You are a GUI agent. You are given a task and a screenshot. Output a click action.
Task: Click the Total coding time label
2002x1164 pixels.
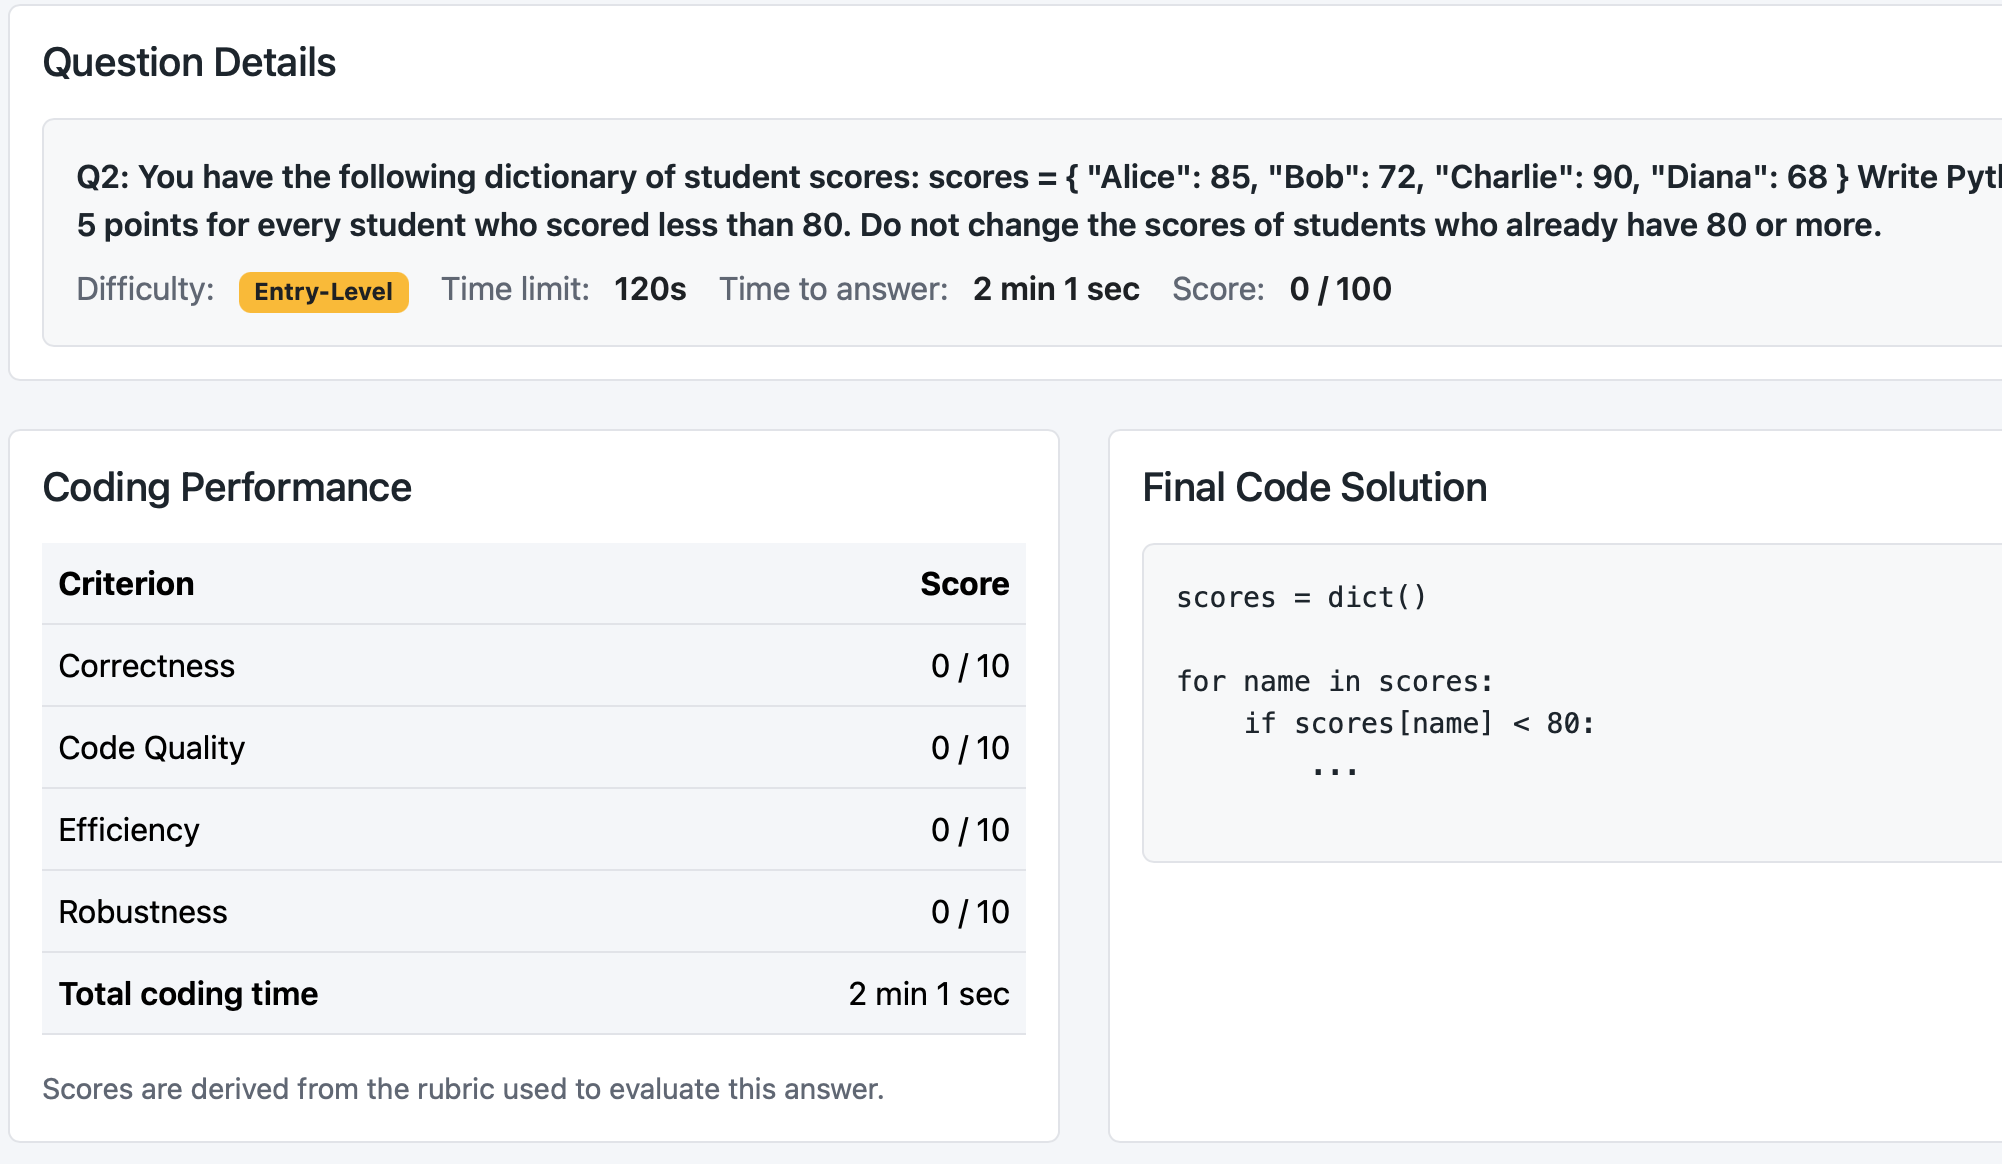188,994
